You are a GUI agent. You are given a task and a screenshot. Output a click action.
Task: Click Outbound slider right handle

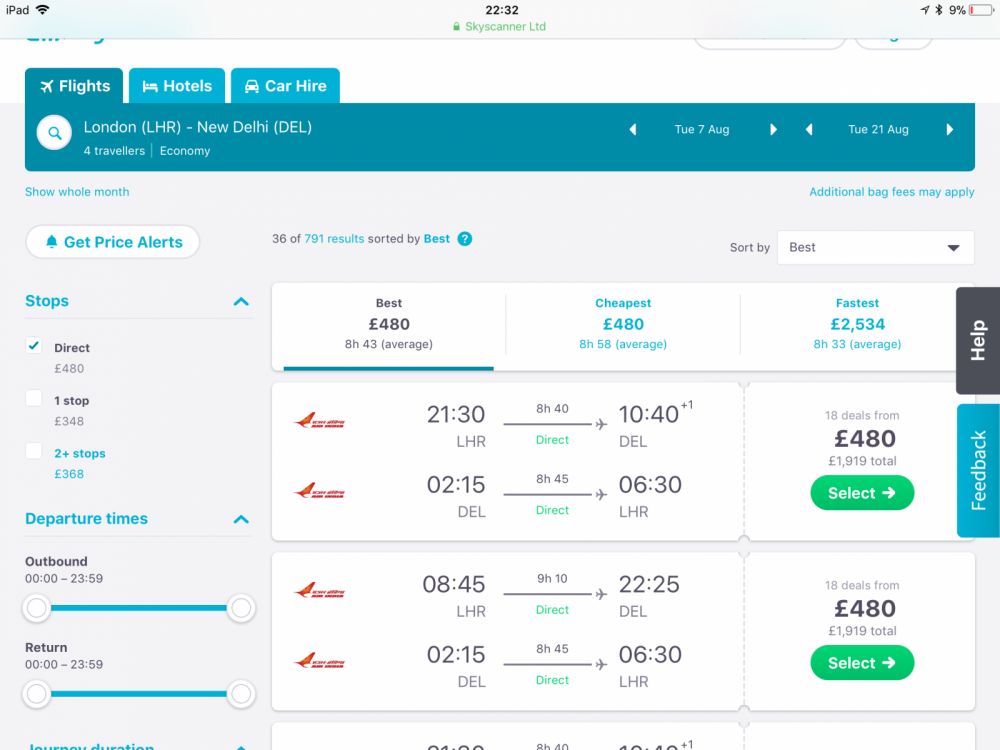click(241, 608)
